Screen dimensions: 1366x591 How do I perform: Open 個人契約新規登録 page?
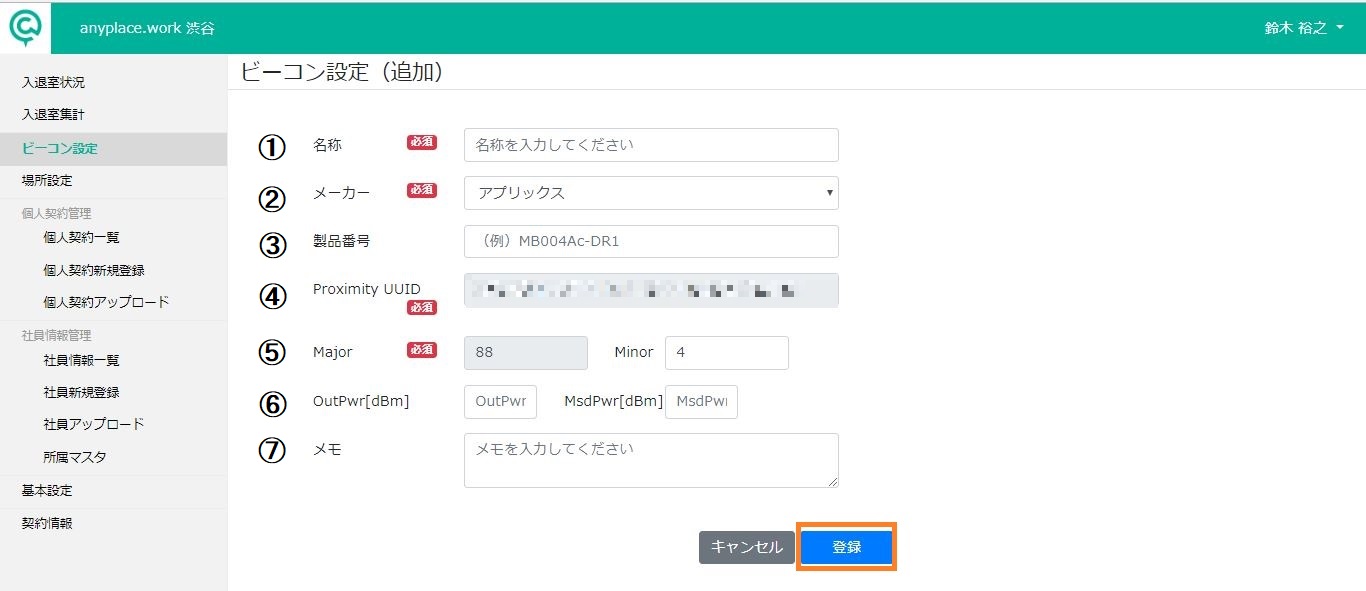(x=94, y=270)
